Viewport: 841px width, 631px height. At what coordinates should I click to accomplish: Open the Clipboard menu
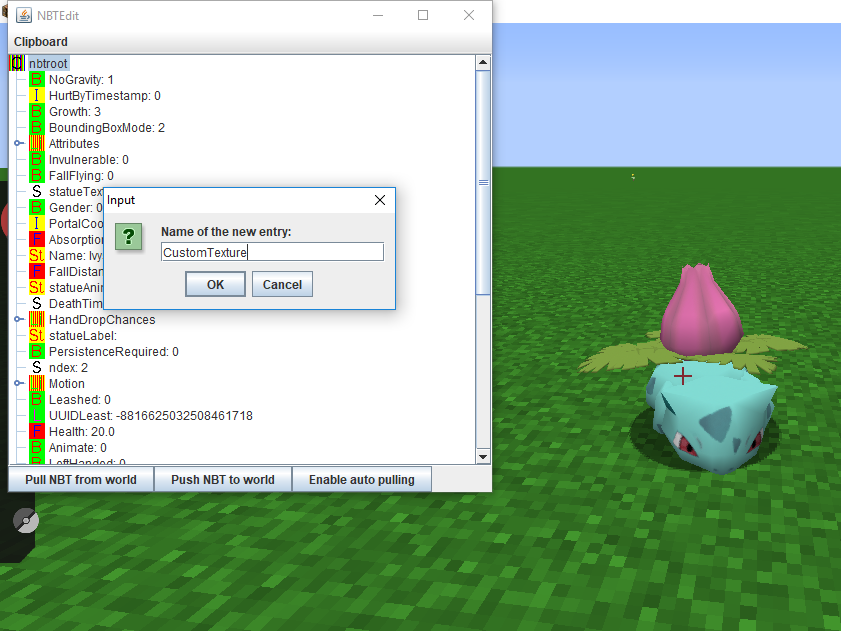click(x=41, y=42)
